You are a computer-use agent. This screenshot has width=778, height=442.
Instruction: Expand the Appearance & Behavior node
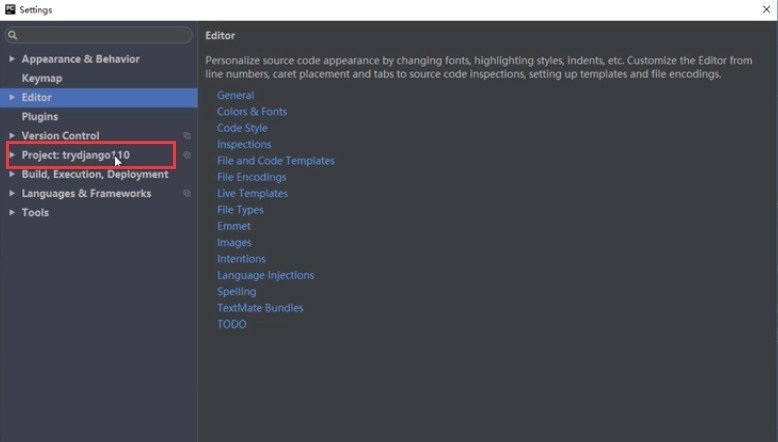click(x=12, y=59)
